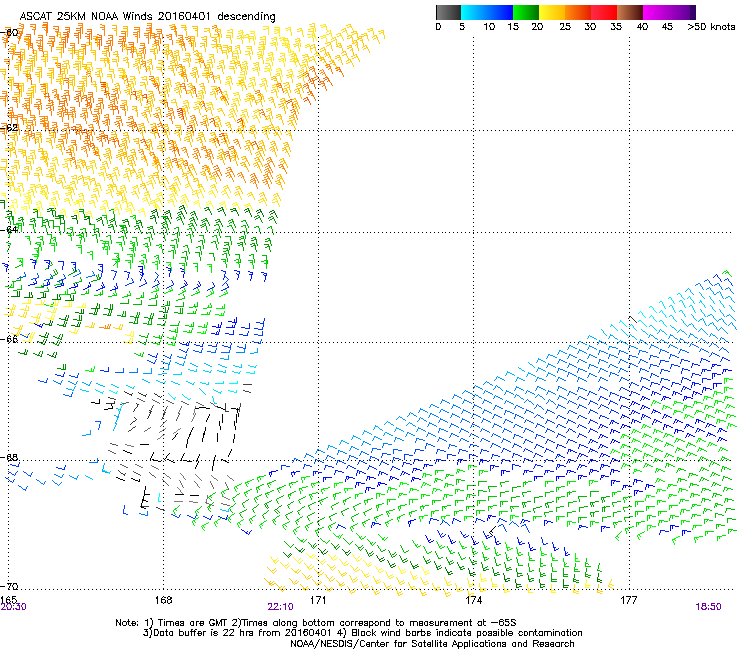This screenshot has height=650, width=740.
Task: Click the "171" longitude axis label
Action: pyautogui.click(x=318, y=600)
